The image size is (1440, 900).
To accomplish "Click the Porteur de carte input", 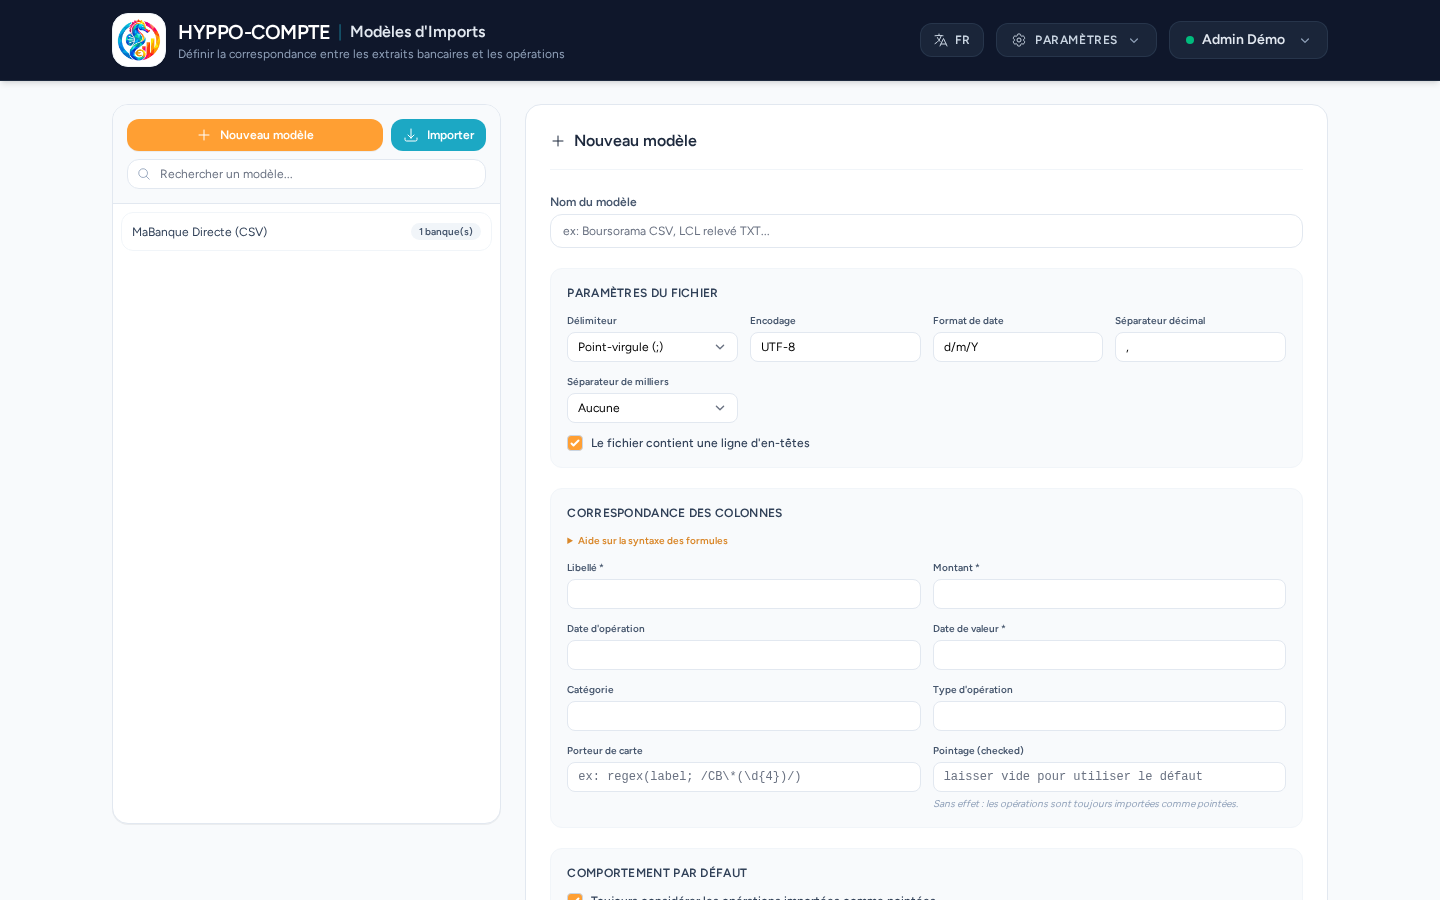I will click(x=744, y=777).
